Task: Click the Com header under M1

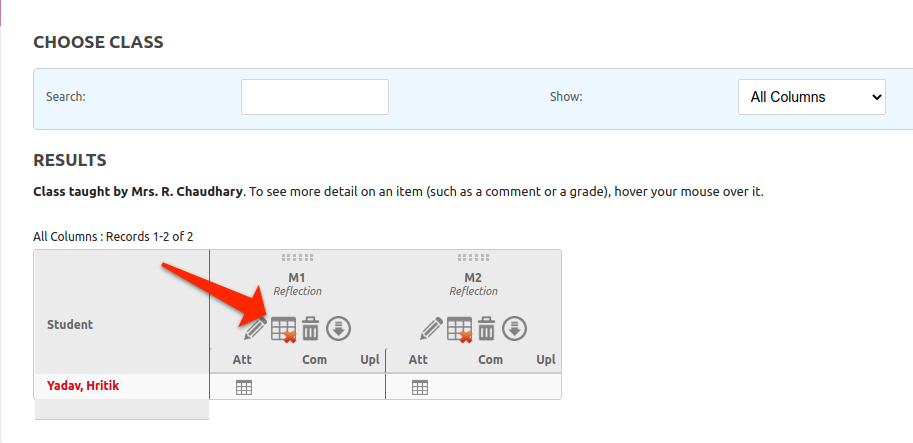Action: [314, 360]
